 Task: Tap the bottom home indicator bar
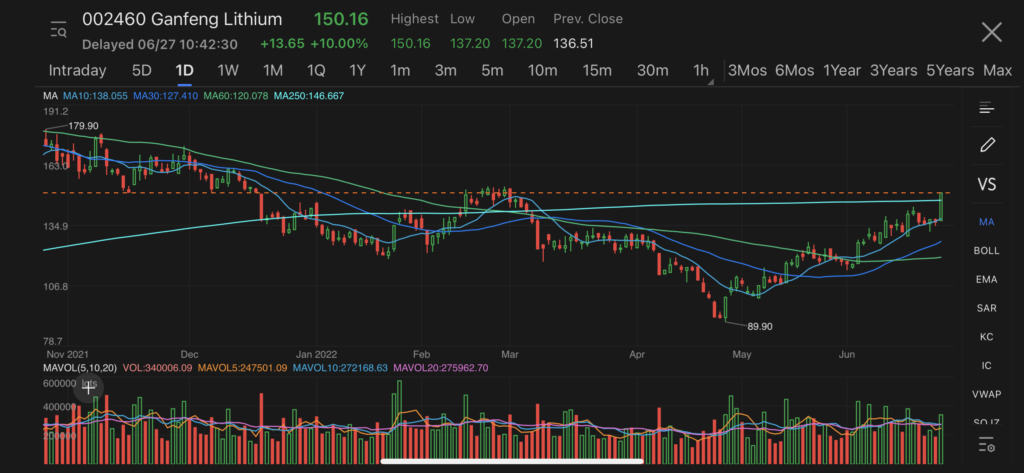click(x=512, y=461)
